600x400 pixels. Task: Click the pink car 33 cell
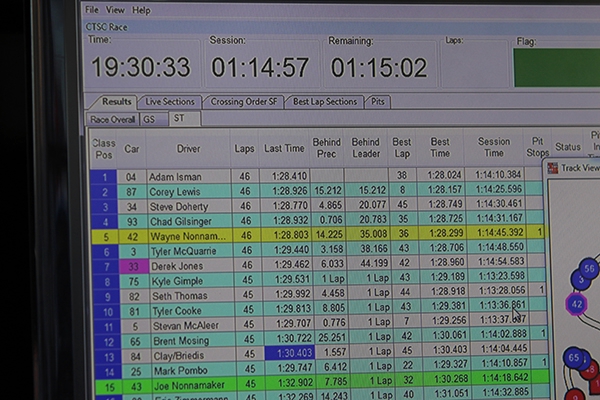pos(131,268)
